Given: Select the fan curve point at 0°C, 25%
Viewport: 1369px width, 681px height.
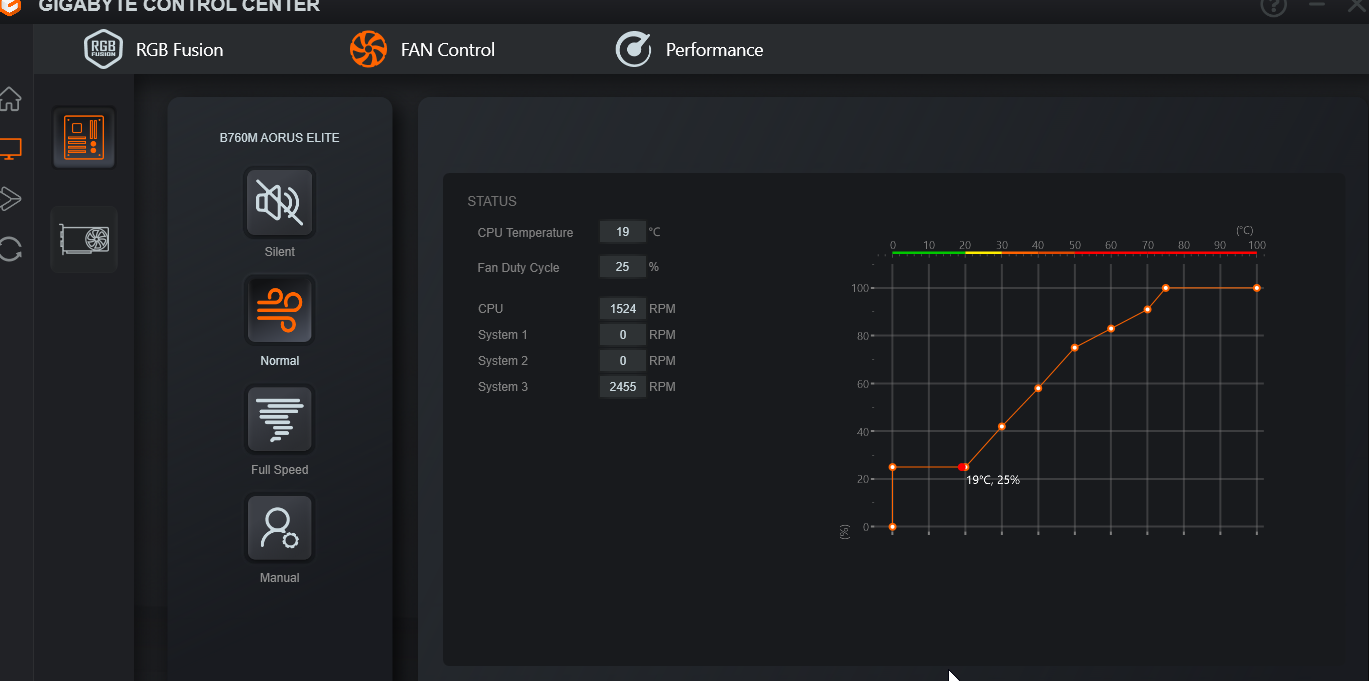Looking at the screenshot, I should (892, 467).
